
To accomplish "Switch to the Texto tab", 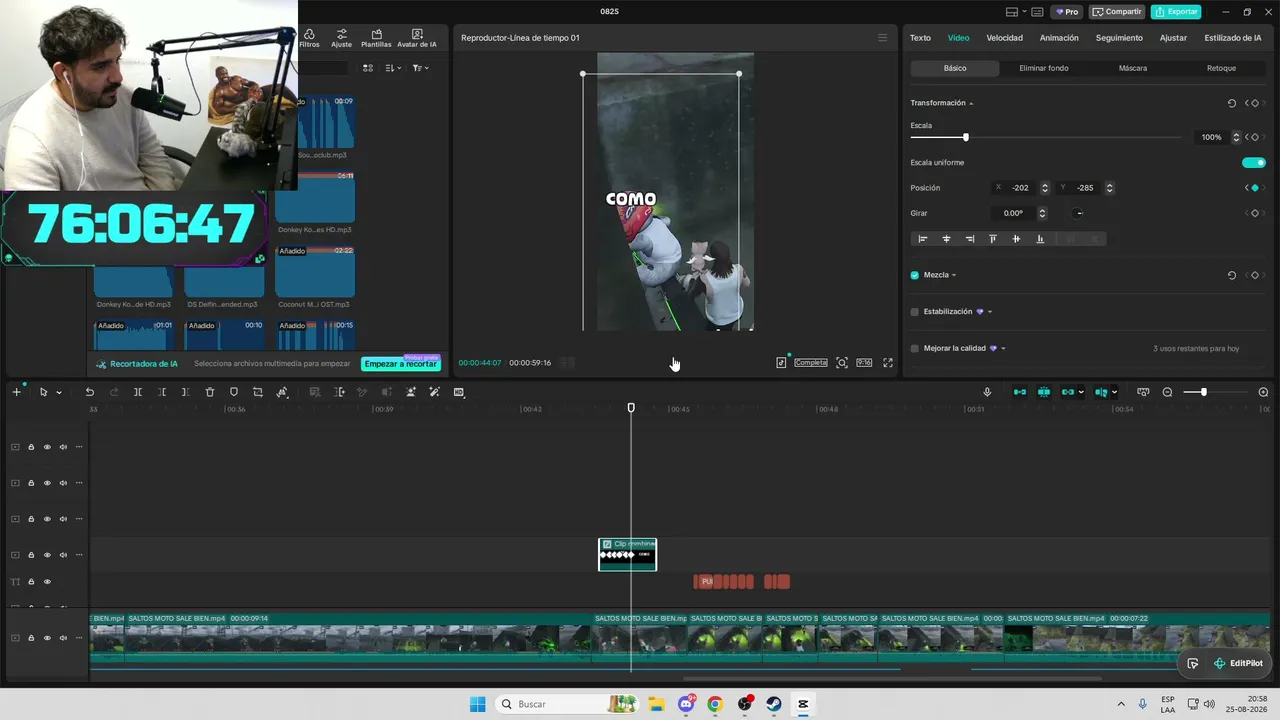I will point(920,38).
